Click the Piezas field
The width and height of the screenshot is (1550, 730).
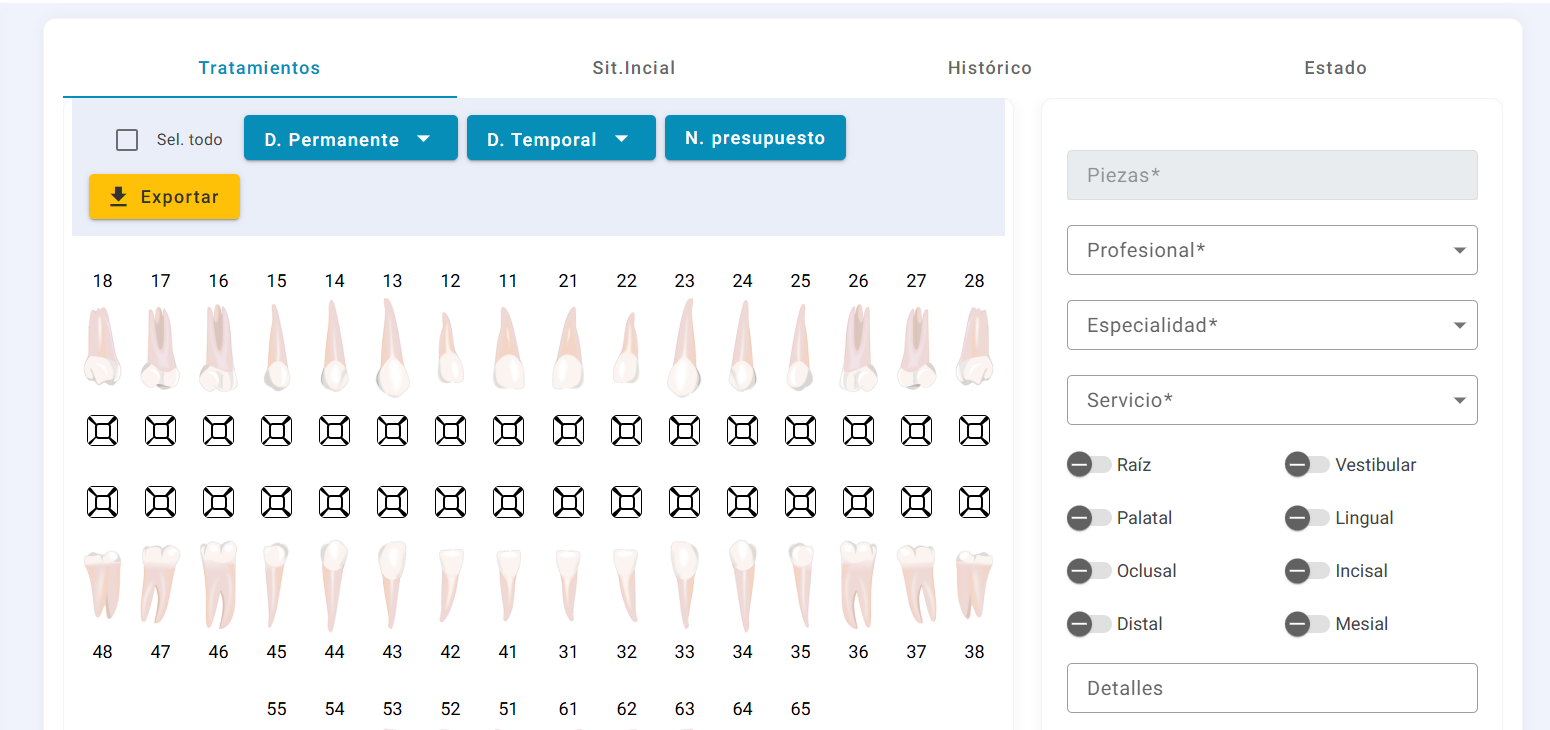click(1272, 175)
